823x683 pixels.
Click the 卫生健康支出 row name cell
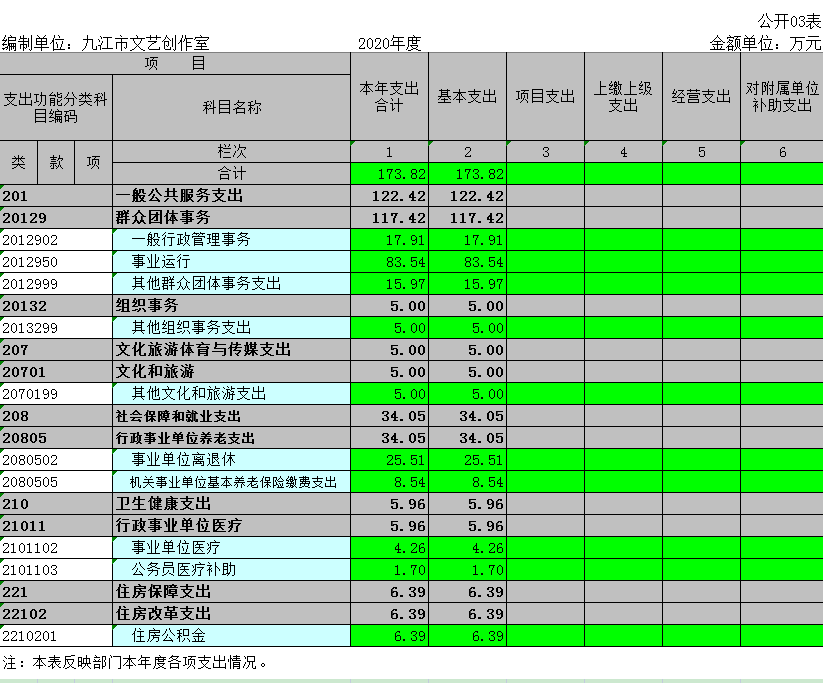coord(231,503)
